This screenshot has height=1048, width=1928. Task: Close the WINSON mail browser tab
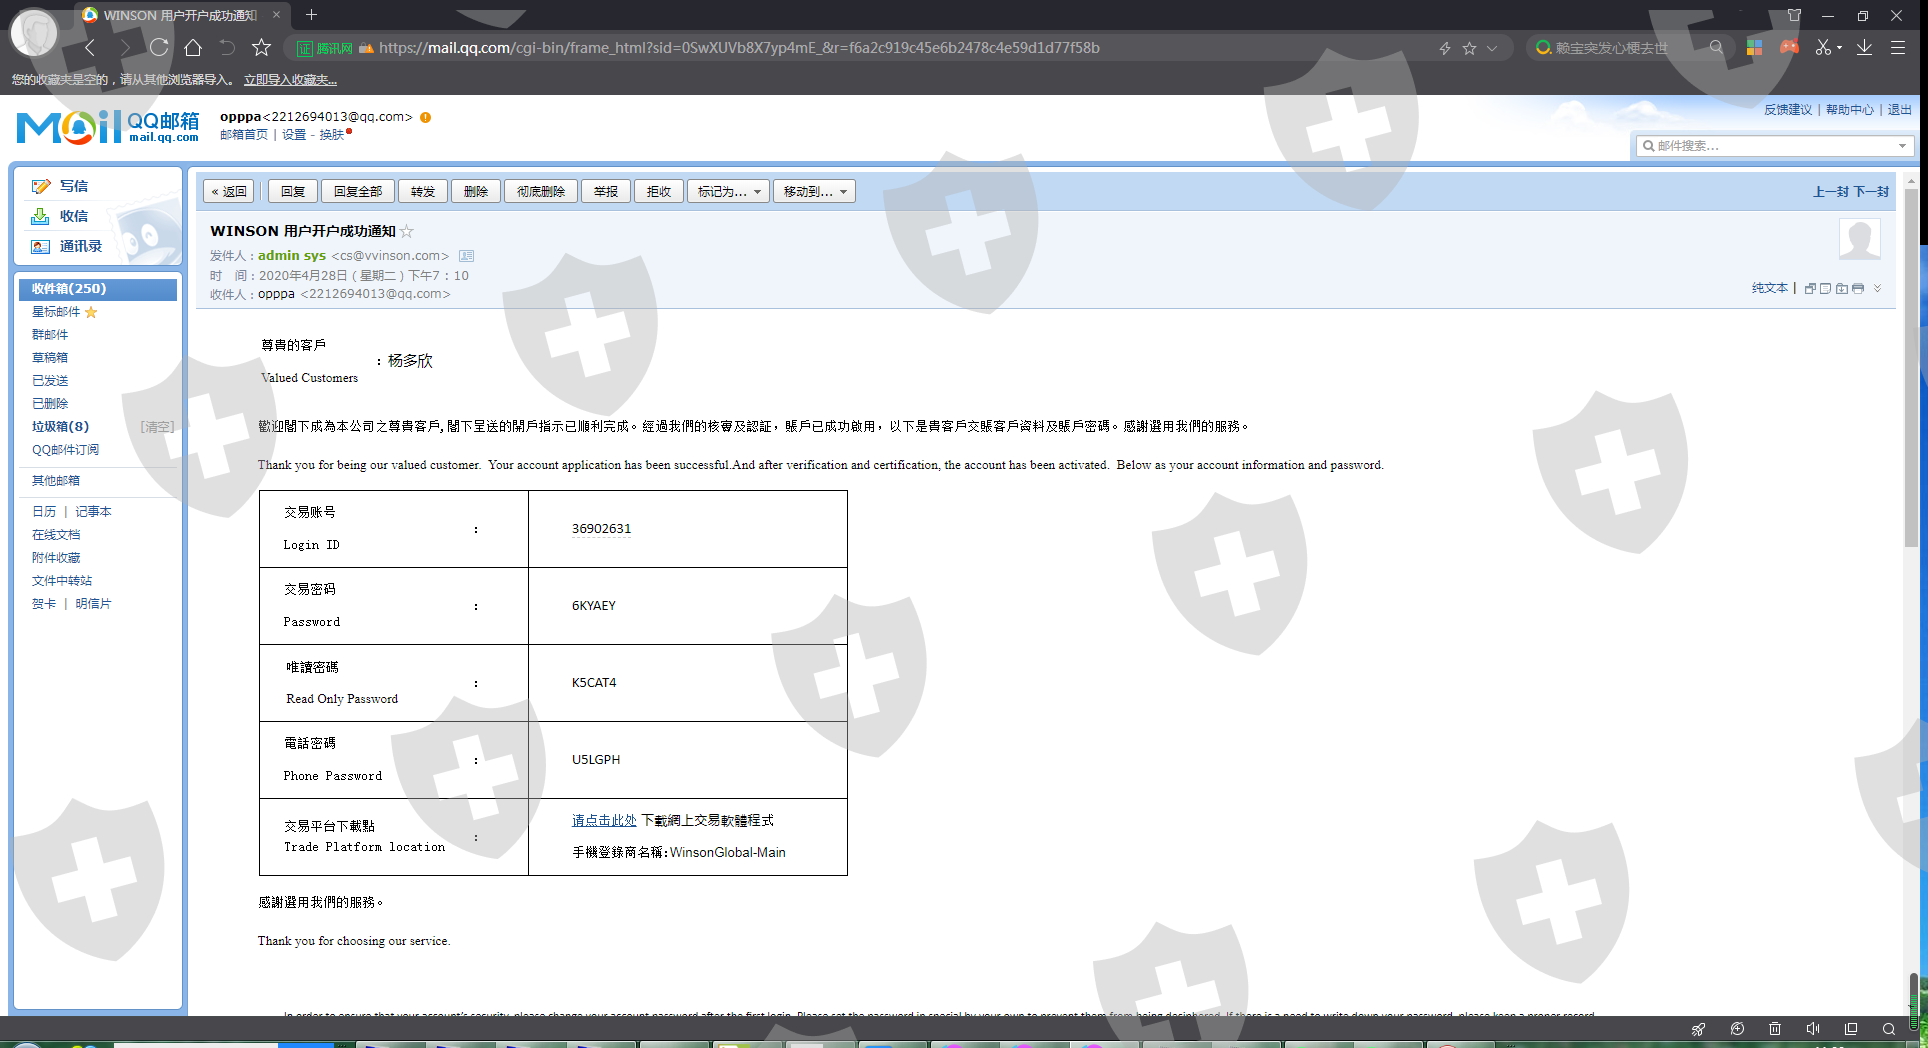[277, 15]
